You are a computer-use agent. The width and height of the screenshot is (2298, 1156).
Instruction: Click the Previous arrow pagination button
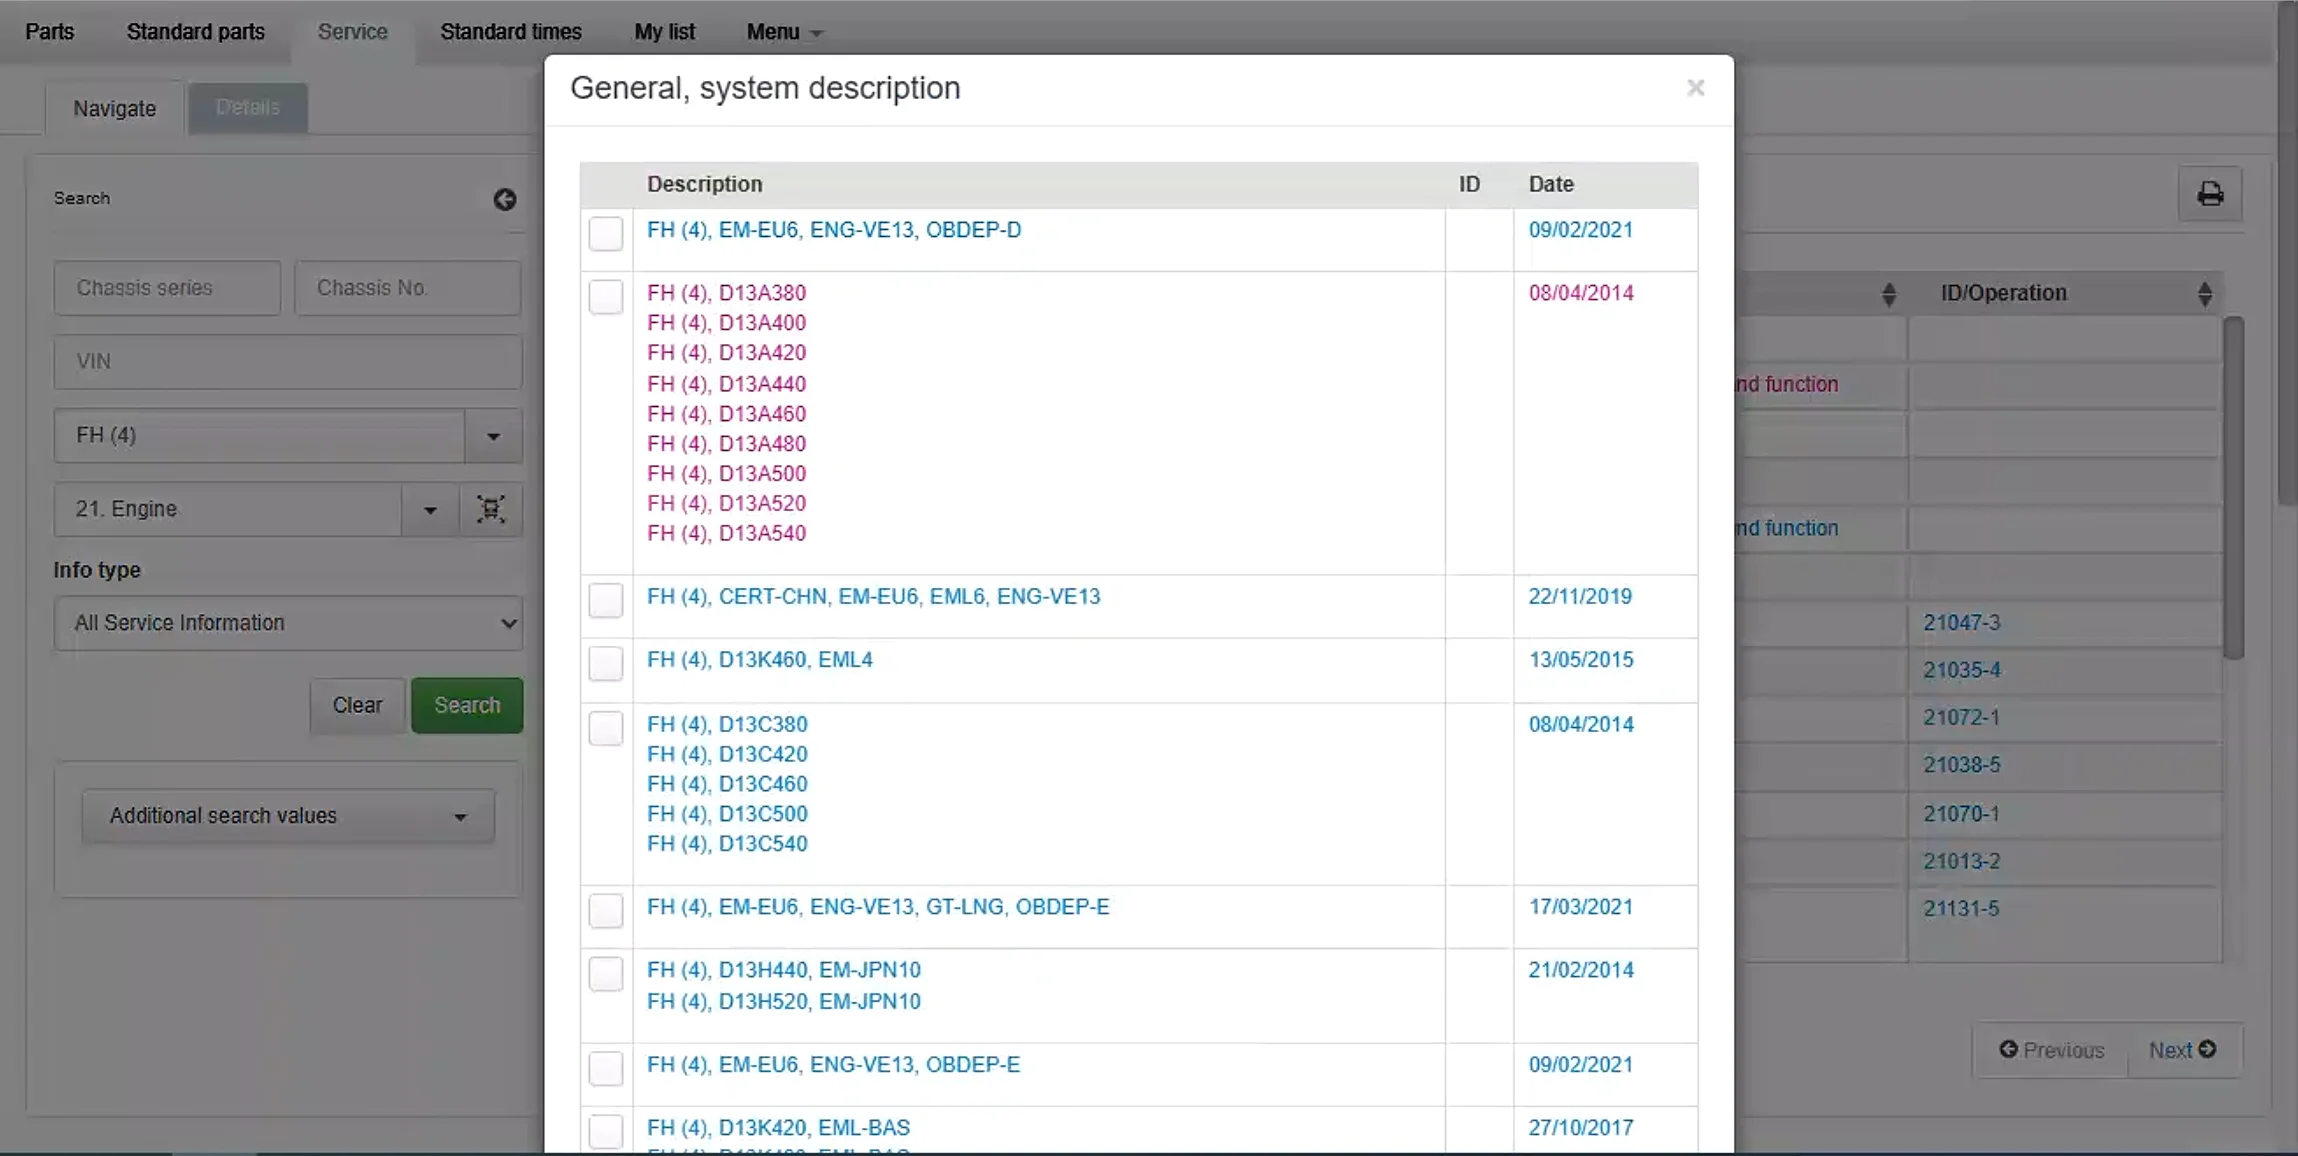pyautogui.click(x=2051, y=1050)
